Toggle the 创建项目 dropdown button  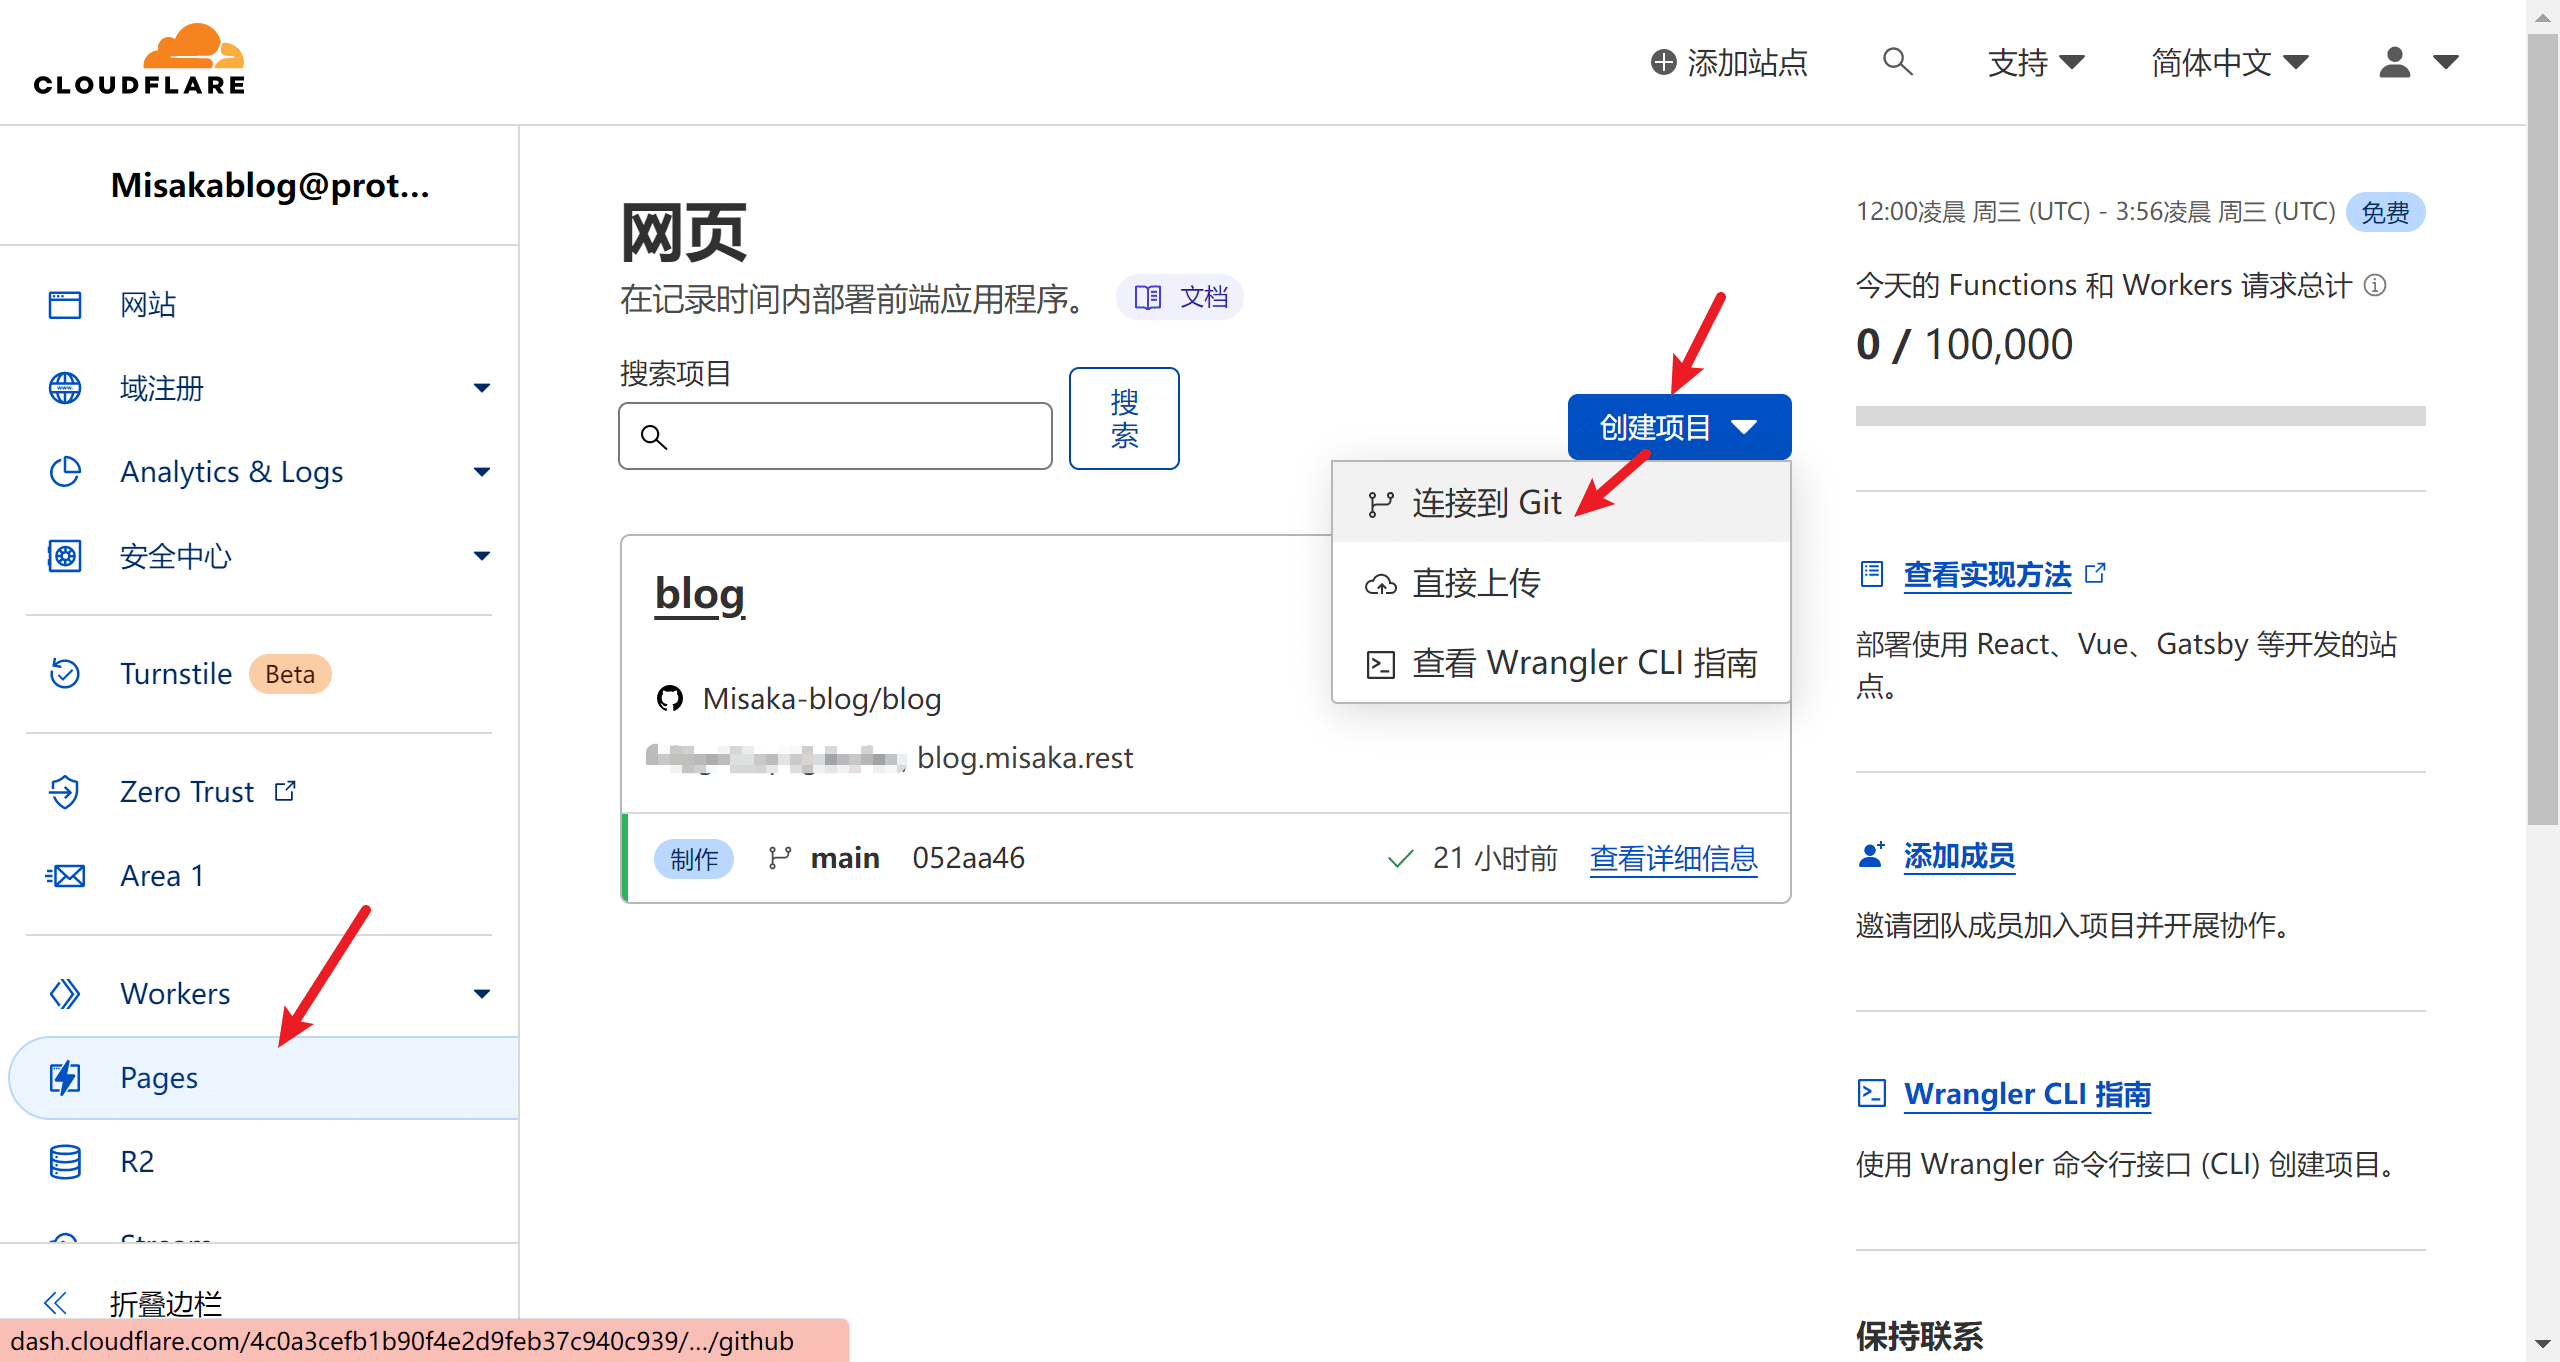(x=1679, y=427)
